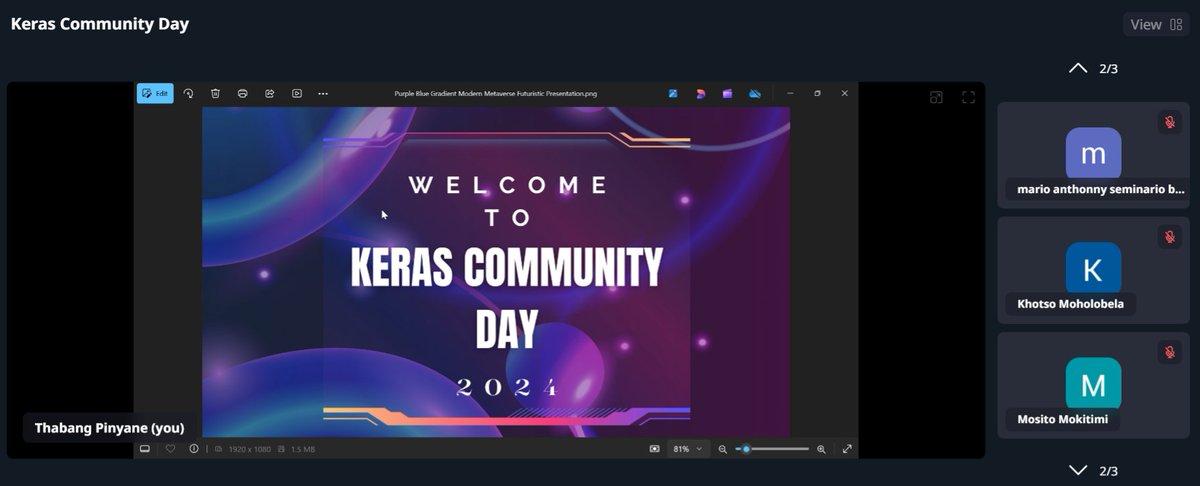Viewport: 1200px width, 486px height.
Task: Click the 2/3 page indicator at top
Action: (1108, 69)
